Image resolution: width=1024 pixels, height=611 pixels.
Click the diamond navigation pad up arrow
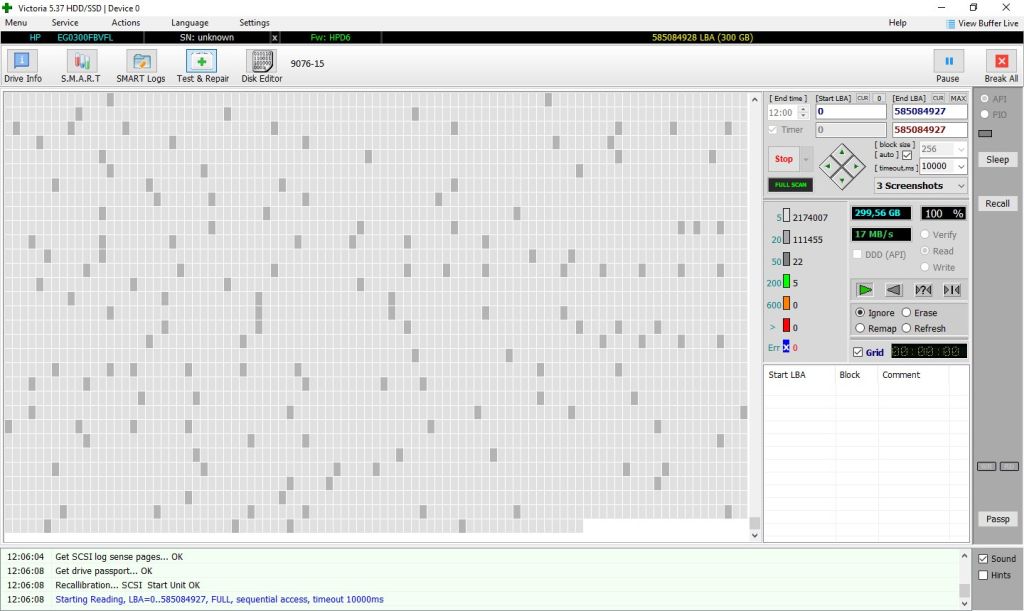click(x=842, y=152)
